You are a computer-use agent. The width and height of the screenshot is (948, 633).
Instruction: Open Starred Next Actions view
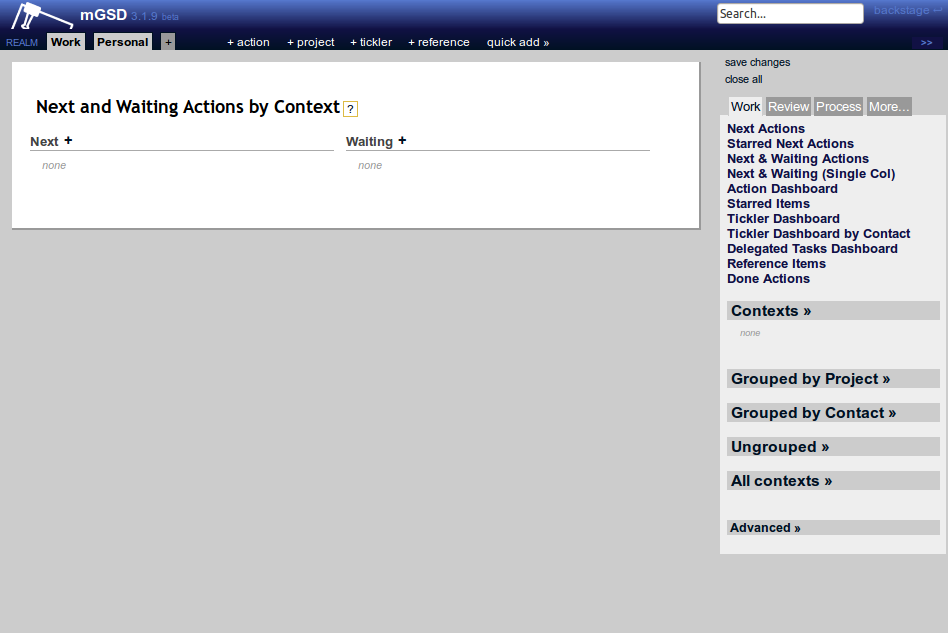[790, 144]
